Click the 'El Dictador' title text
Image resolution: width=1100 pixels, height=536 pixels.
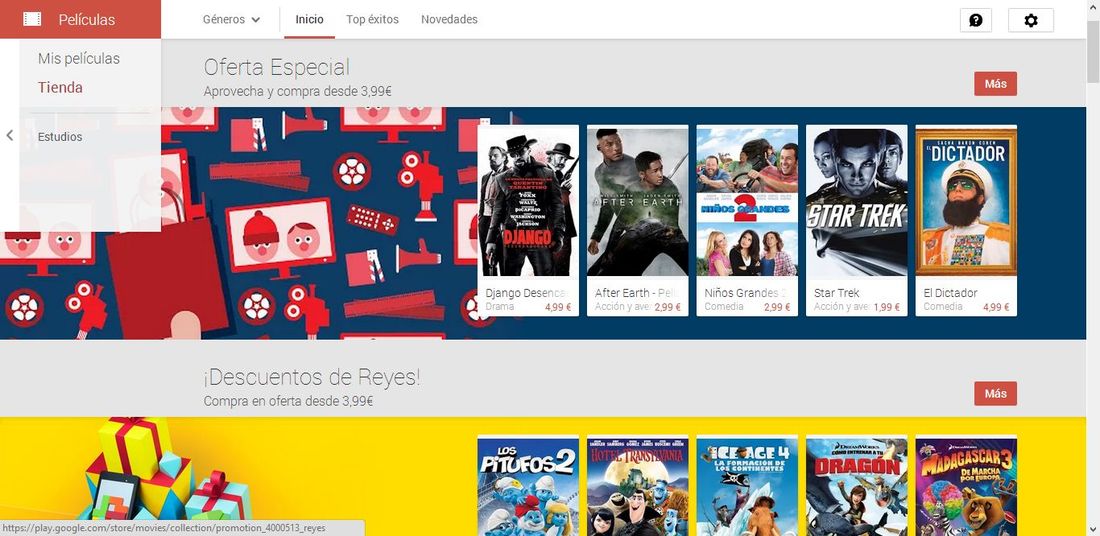951,293
